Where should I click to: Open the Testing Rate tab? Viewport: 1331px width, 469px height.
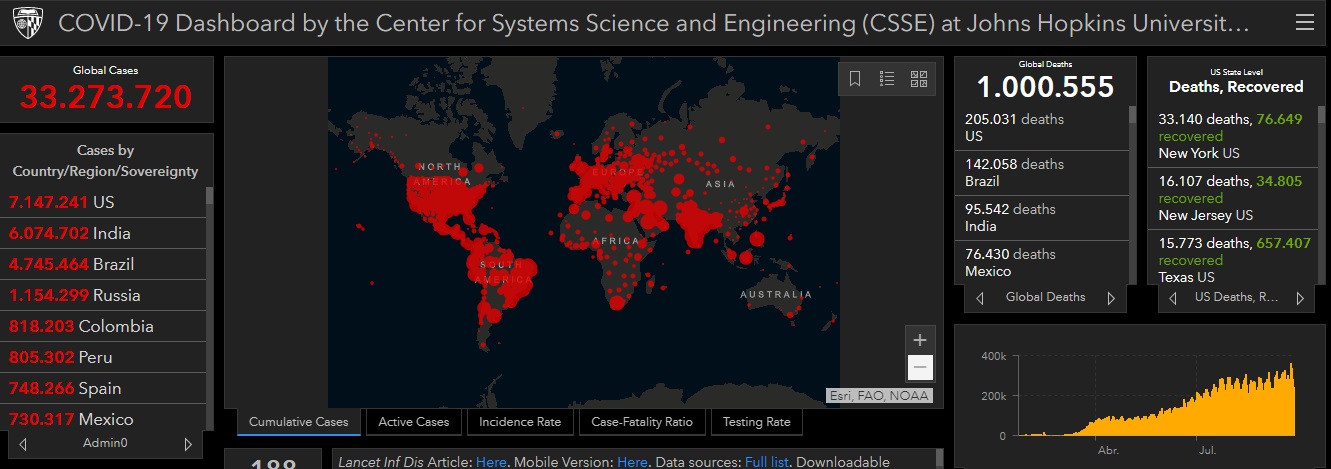tap(756, 422)
